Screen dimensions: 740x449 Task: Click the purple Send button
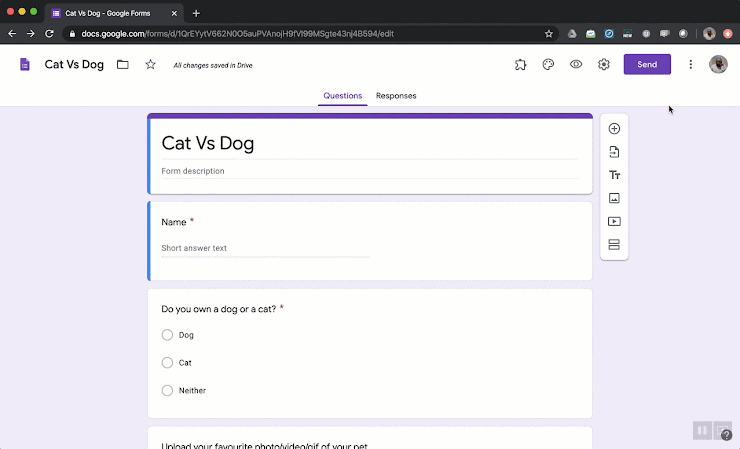click(x=647, y=65)
